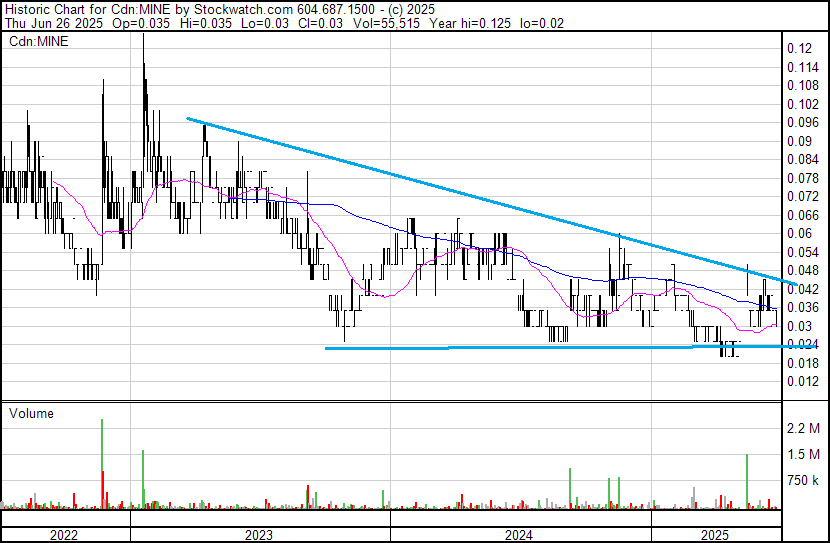Click the 0.012 price axis label

(802, 381)
